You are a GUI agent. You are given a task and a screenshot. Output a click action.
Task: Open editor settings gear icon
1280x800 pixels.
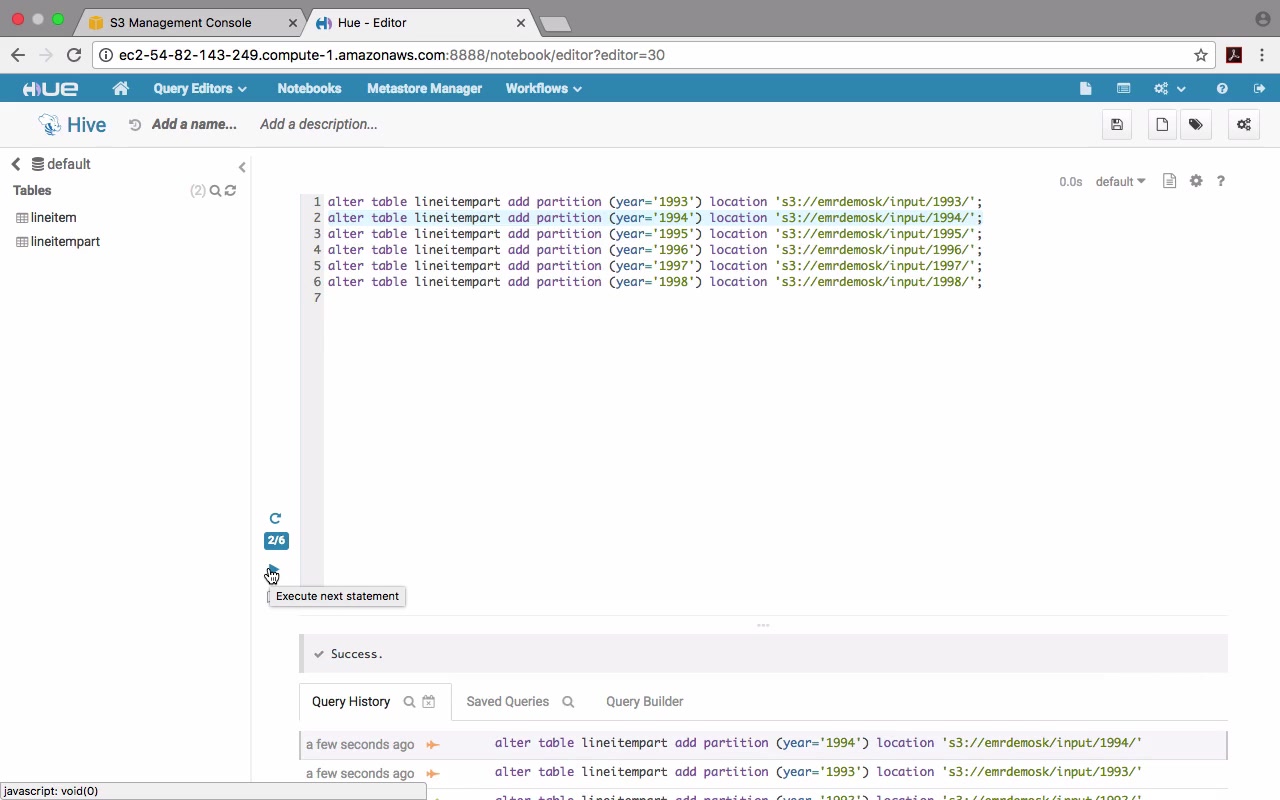click(1196, 181)
